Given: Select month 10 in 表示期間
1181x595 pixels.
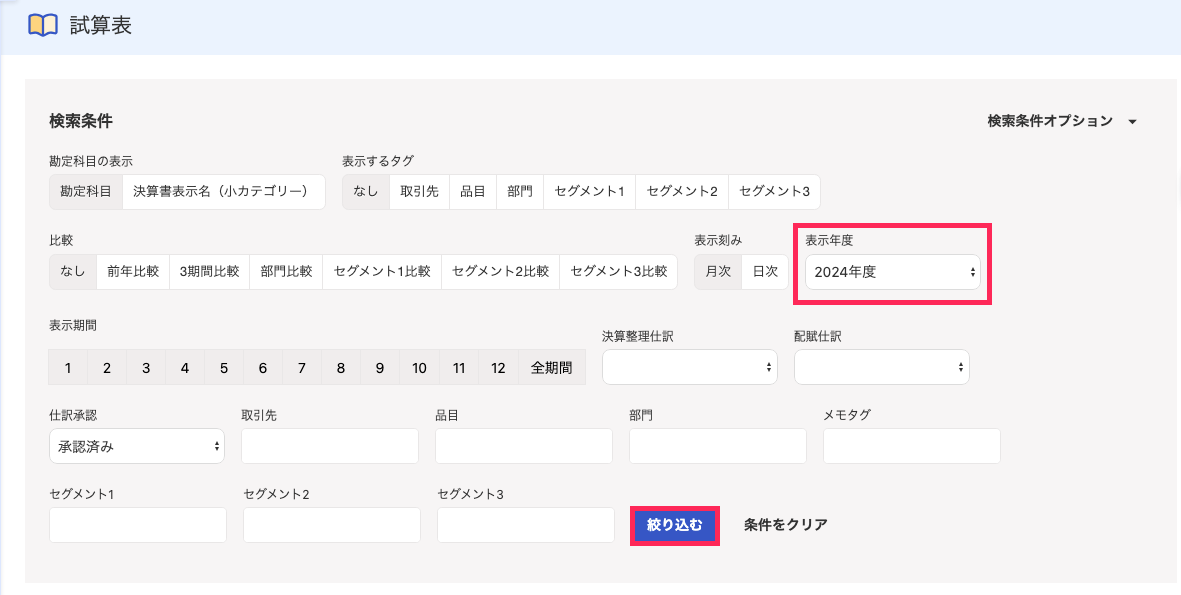Looking at the screenshot, I should click(x=420, y=368).
